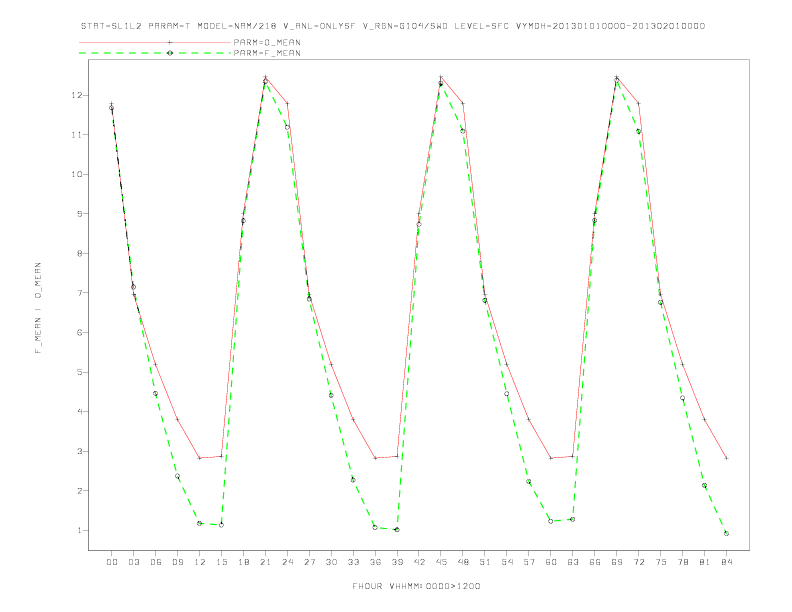Click x-axis tick label 69
This screenshot has width=792, height=612.
point(617,562)
